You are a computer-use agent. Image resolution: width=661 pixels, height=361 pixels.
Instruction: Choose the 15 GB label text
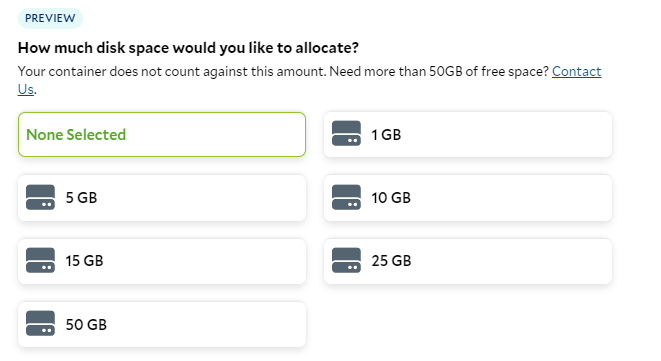[x=84, y=261]
